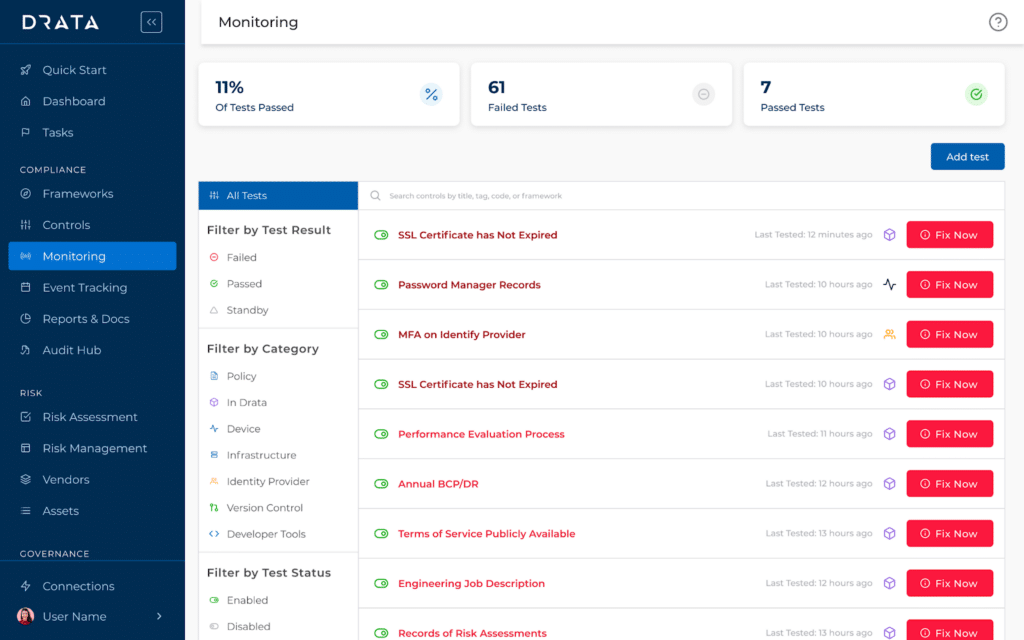Click the percentage icon on Tests Passed card
The height and width of the screenshot is (640, 1024).
point(431,95)
